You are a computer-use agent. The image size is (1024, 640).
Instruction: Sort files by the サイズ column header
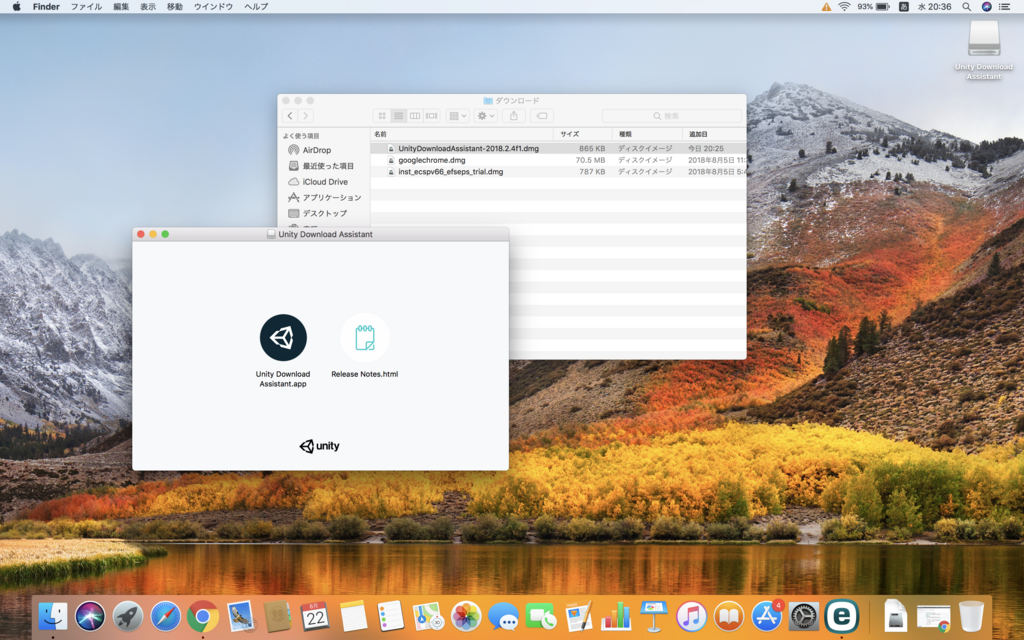(583, 134)
